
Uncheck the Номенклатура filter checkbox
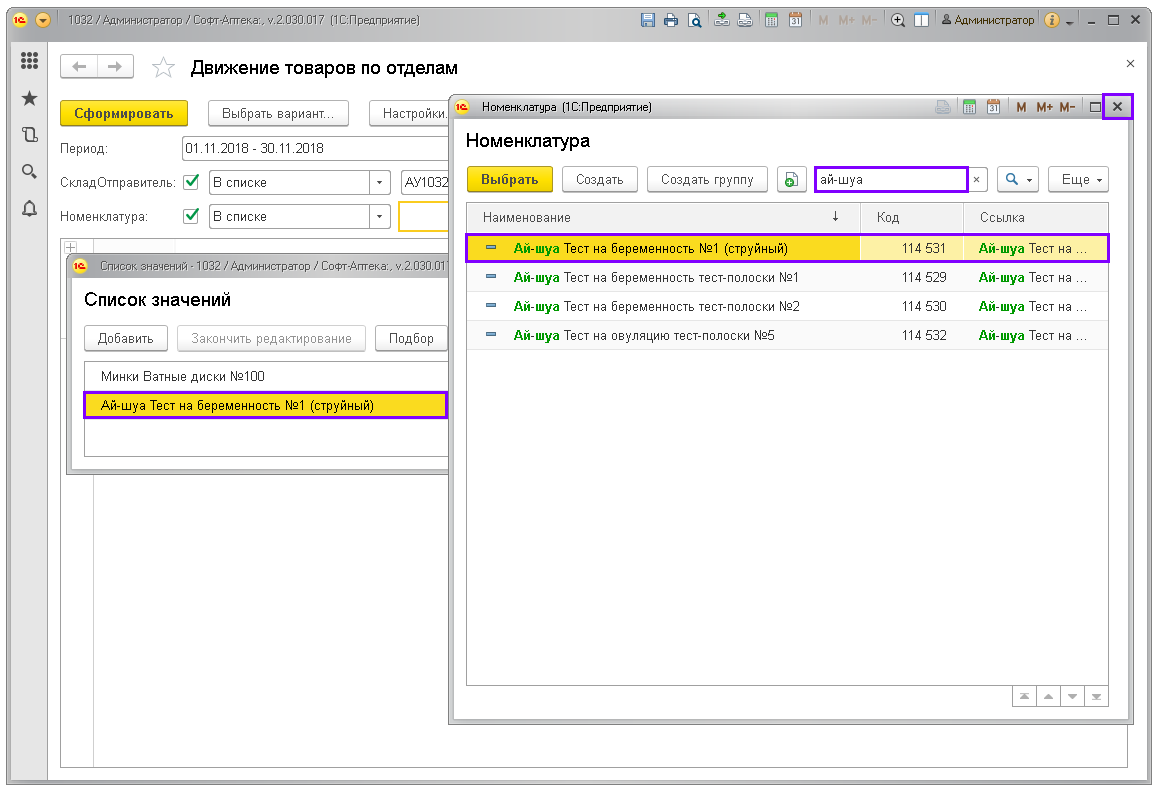(191, 215)
